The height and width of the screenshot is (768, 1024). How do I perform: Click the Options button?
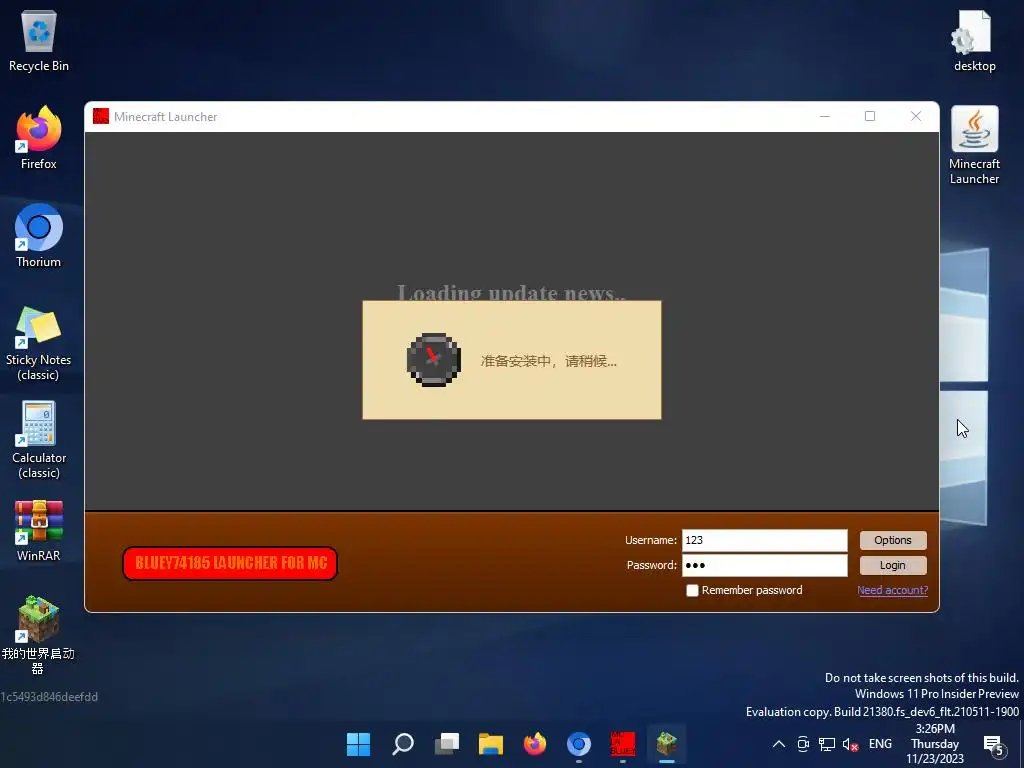[893, 540]
